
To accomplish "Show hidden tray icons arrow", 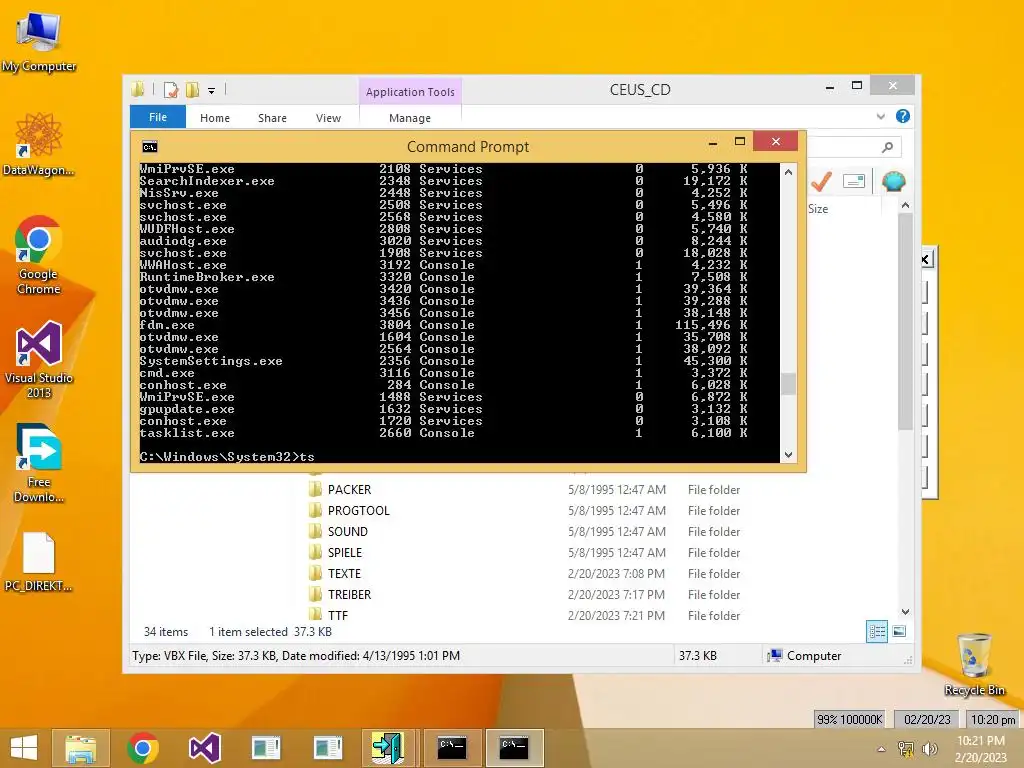I will coord(882,749).
